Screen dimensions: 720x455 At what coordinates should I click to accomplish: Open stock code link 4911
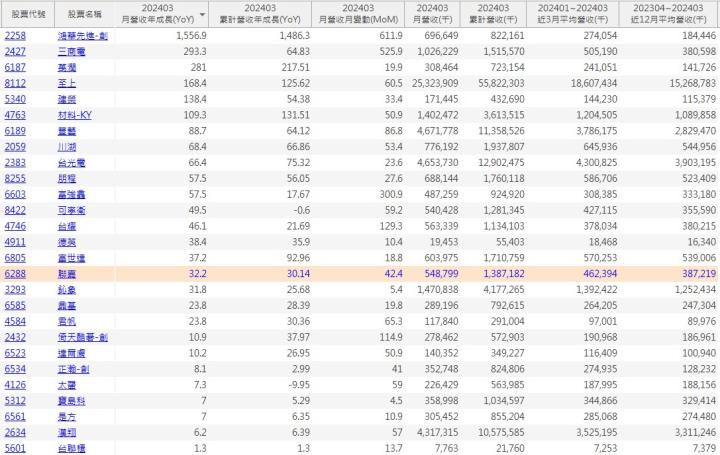15,242
